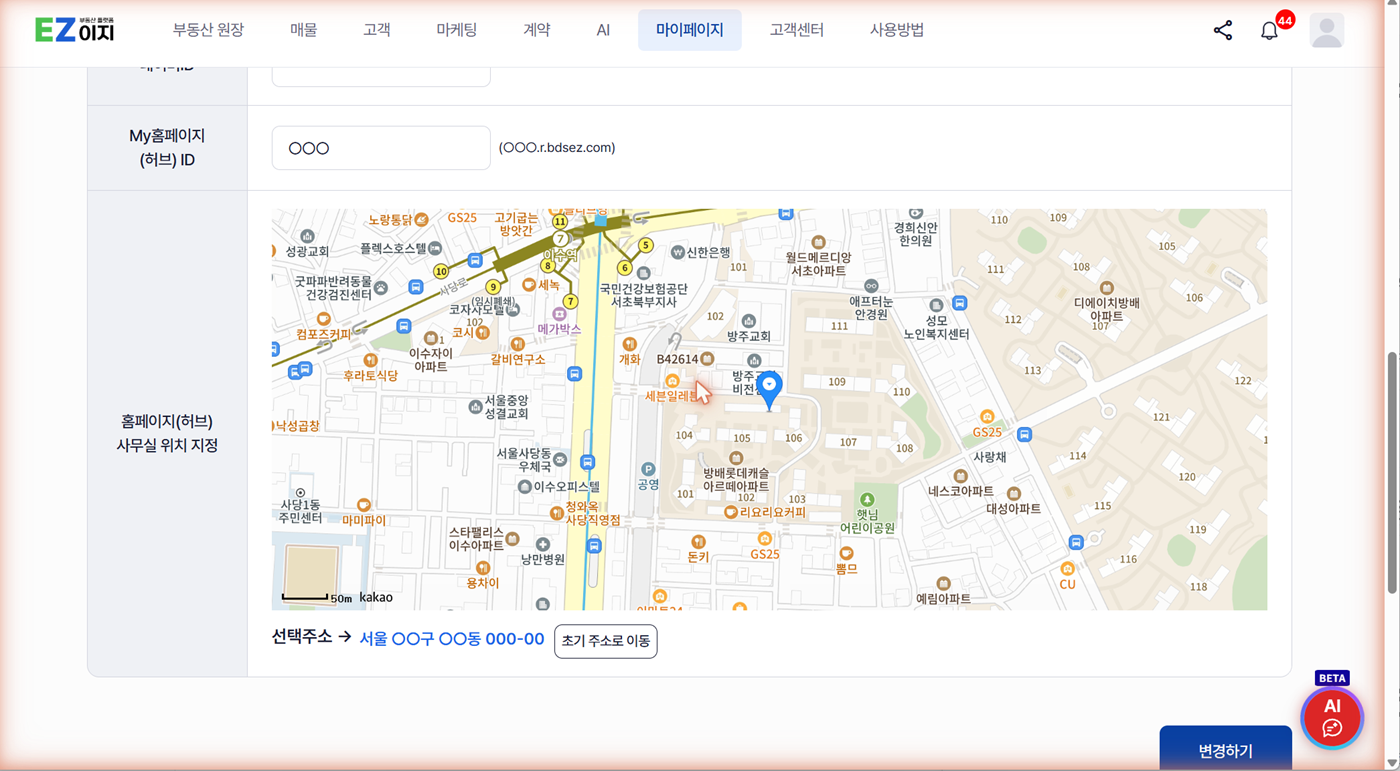The image size is (1400, 771).
Task: Click the 예림아파트 apartment icon
Action: (x=943, y=584)
